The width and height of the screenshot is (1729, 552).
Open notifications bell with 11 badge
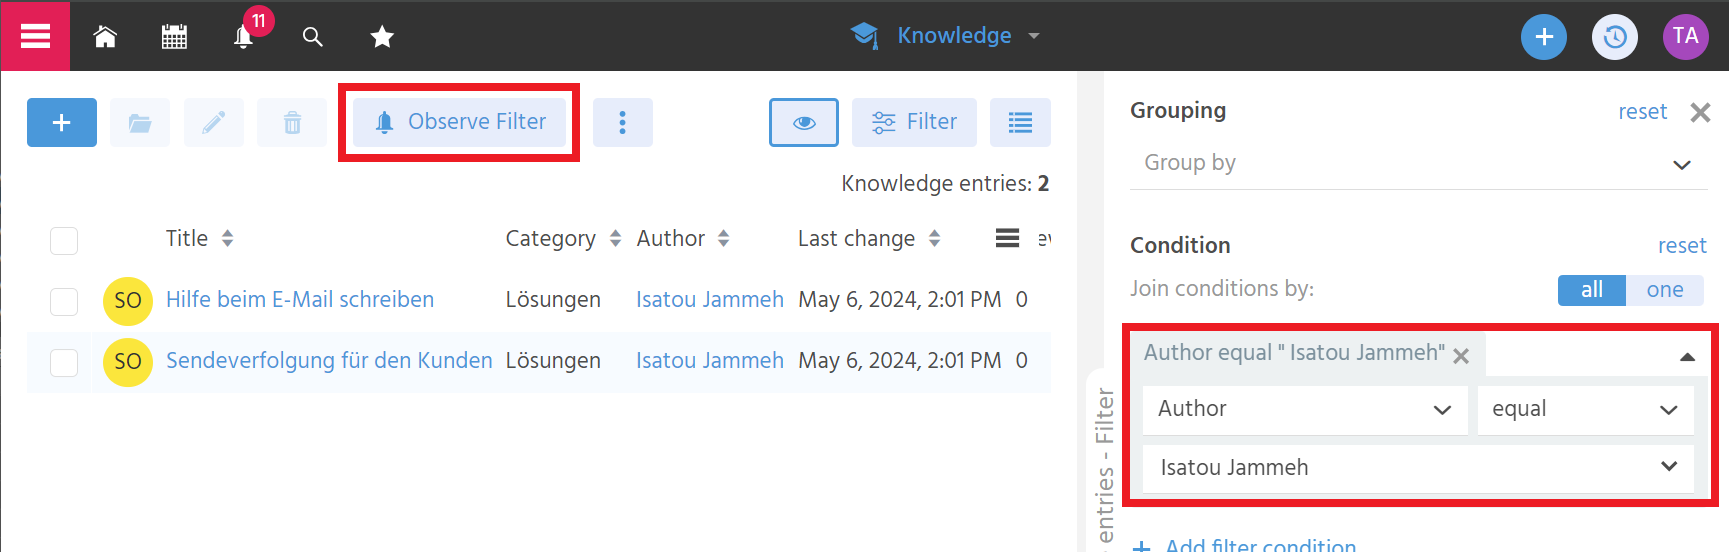(243, 37)
